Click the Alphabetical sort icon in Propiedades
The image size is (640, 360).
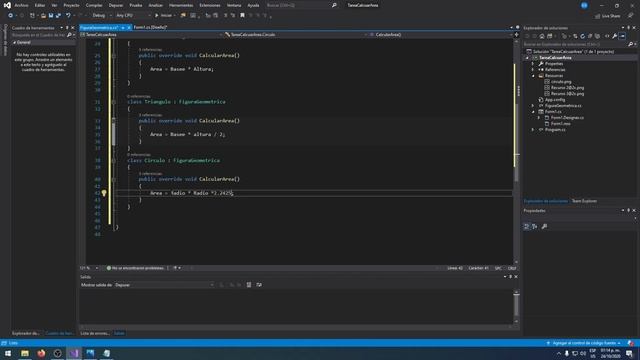click(535, 227)
